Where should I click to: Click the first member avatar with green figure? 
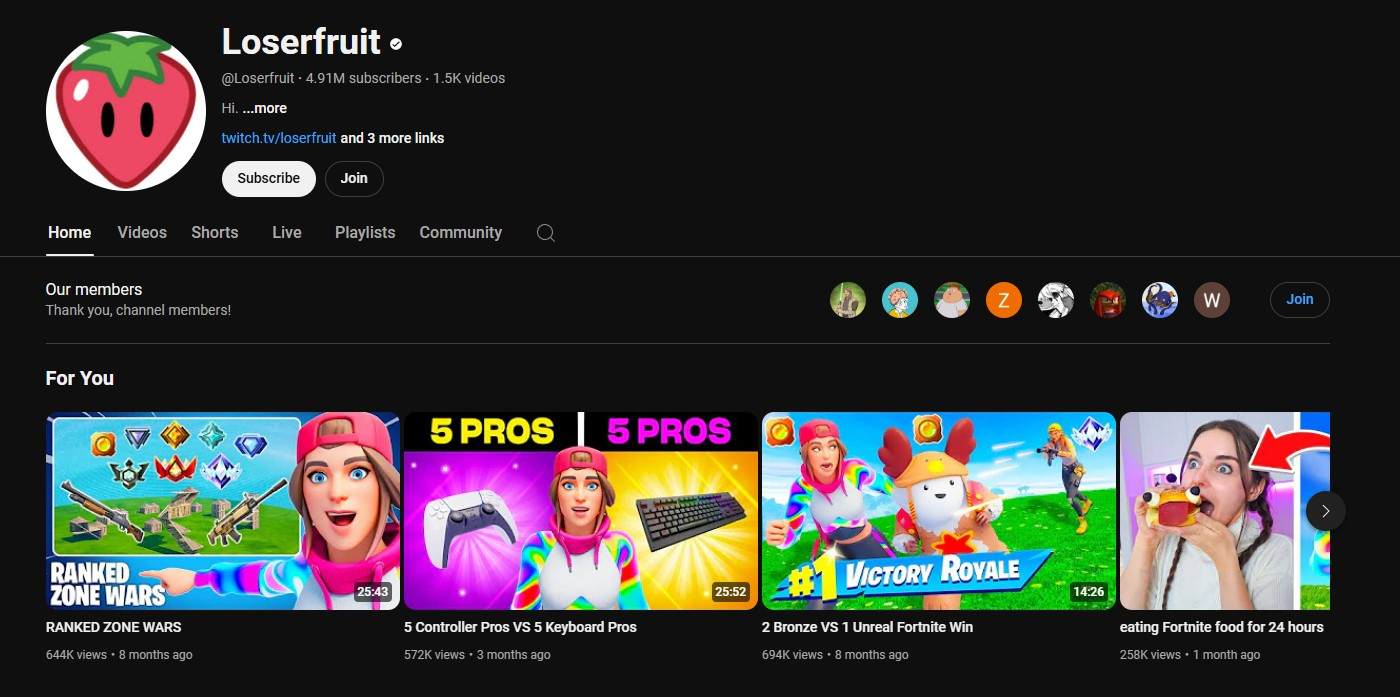pos(848,299)
